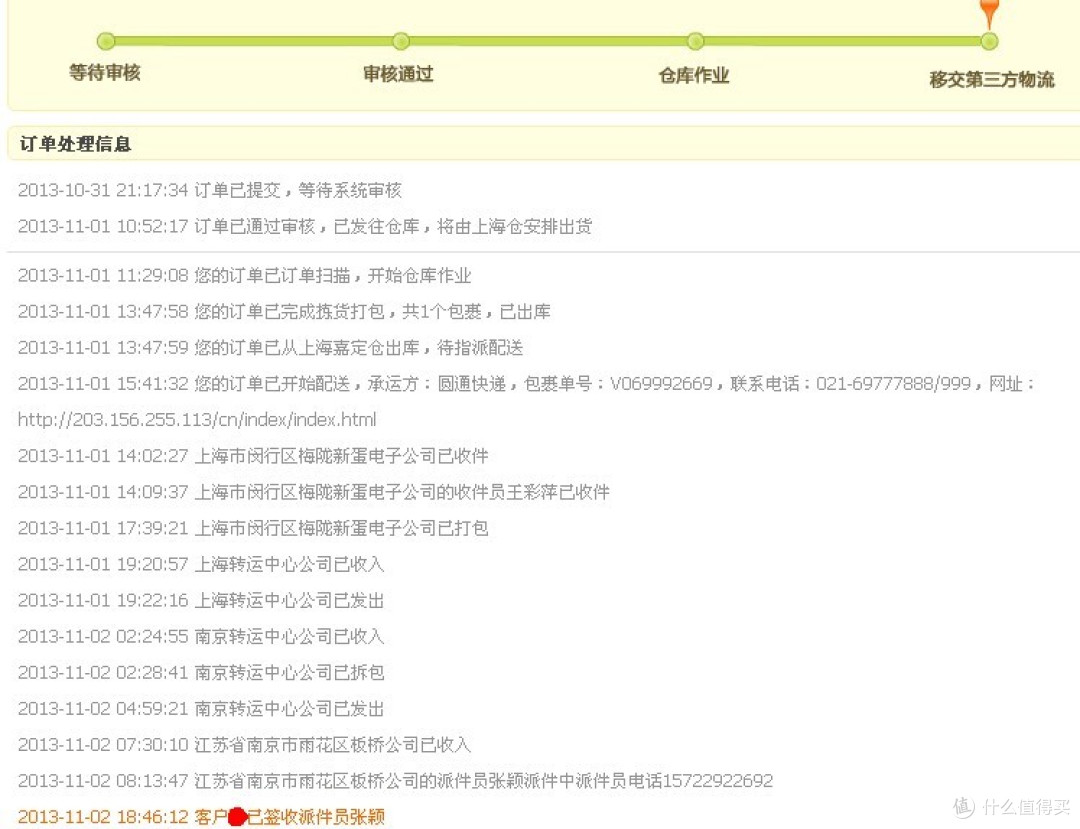Screen dimensions: 1080x829
Task: Click the 13:47:59 上海嘉定仓出库 log entry
Action: tap(271, 348)
